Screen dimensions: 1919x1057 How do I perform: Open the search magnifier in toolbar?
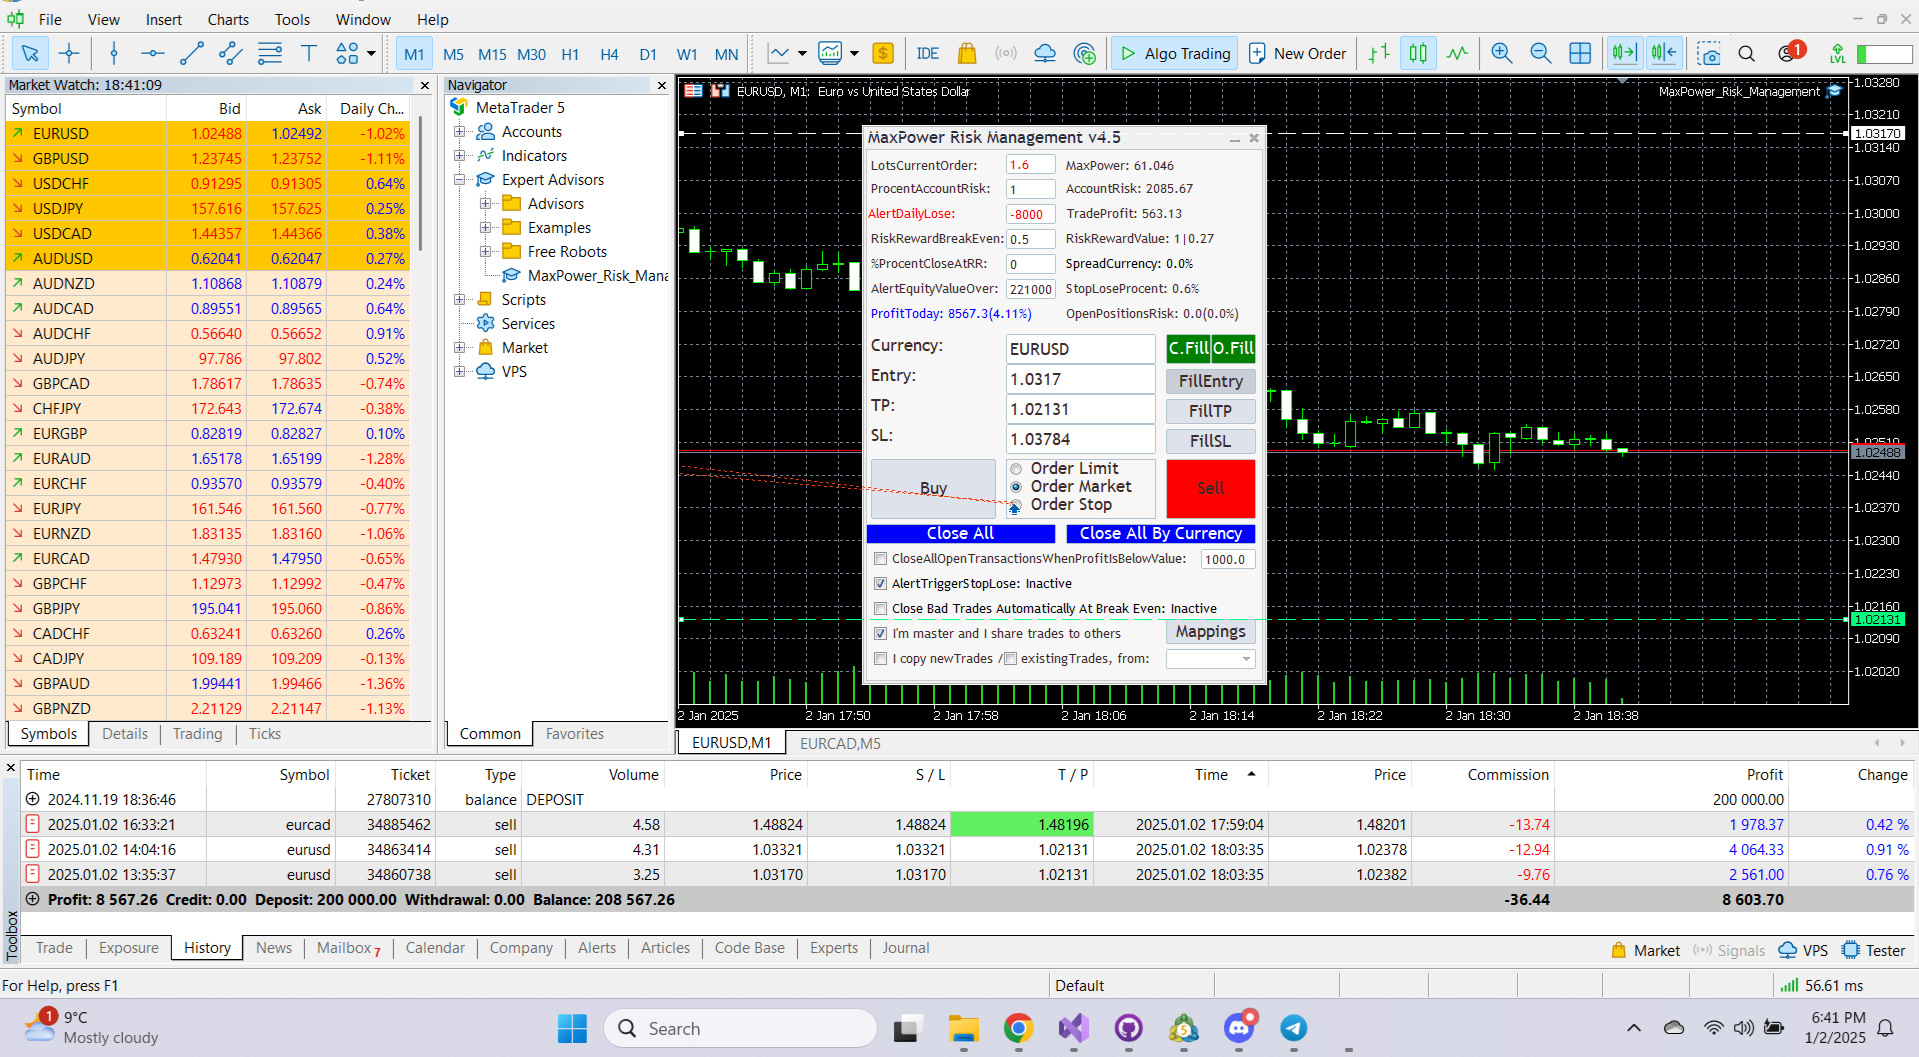pyautogui.click(x=1747, y=53)
